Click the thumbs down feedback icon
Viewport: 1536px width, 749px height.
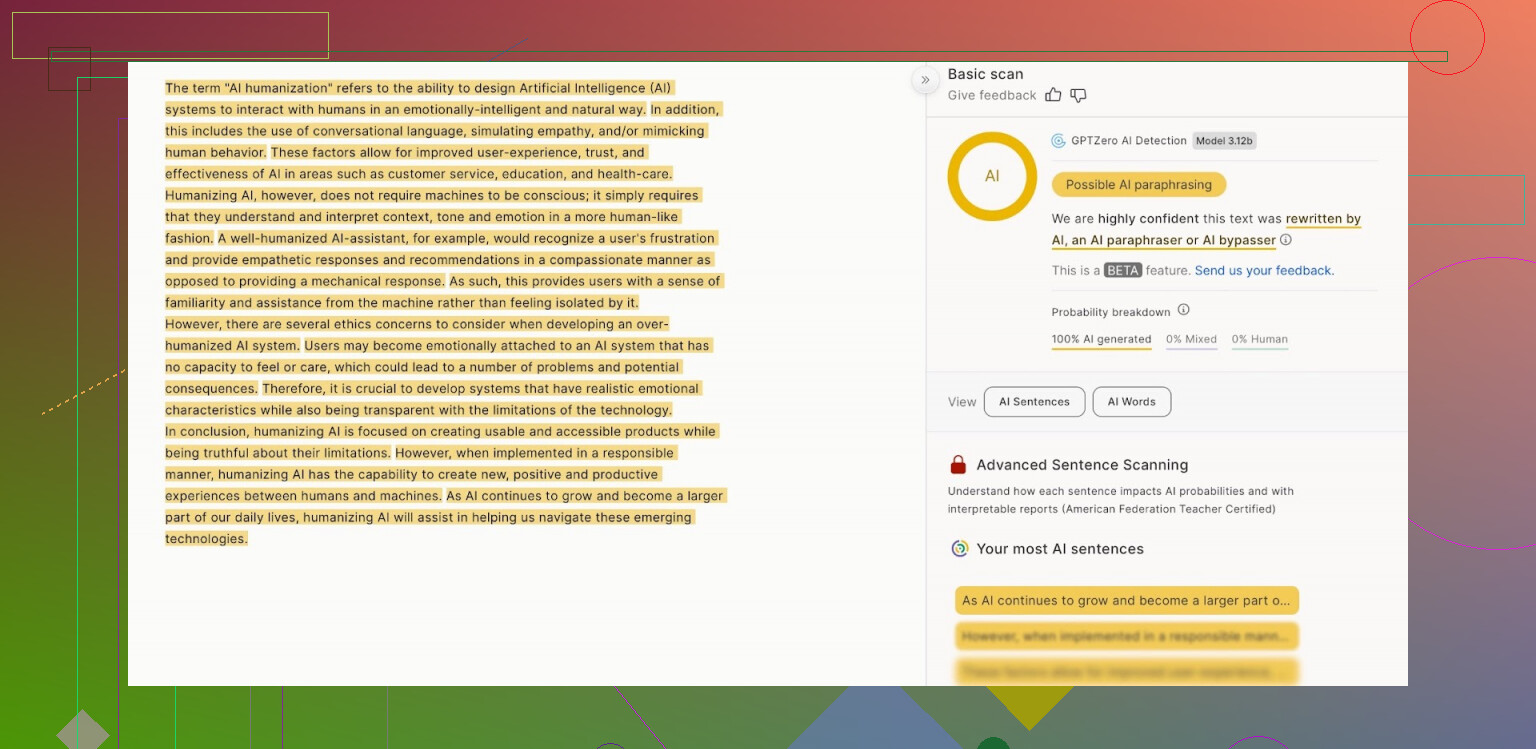point(1078,95)
